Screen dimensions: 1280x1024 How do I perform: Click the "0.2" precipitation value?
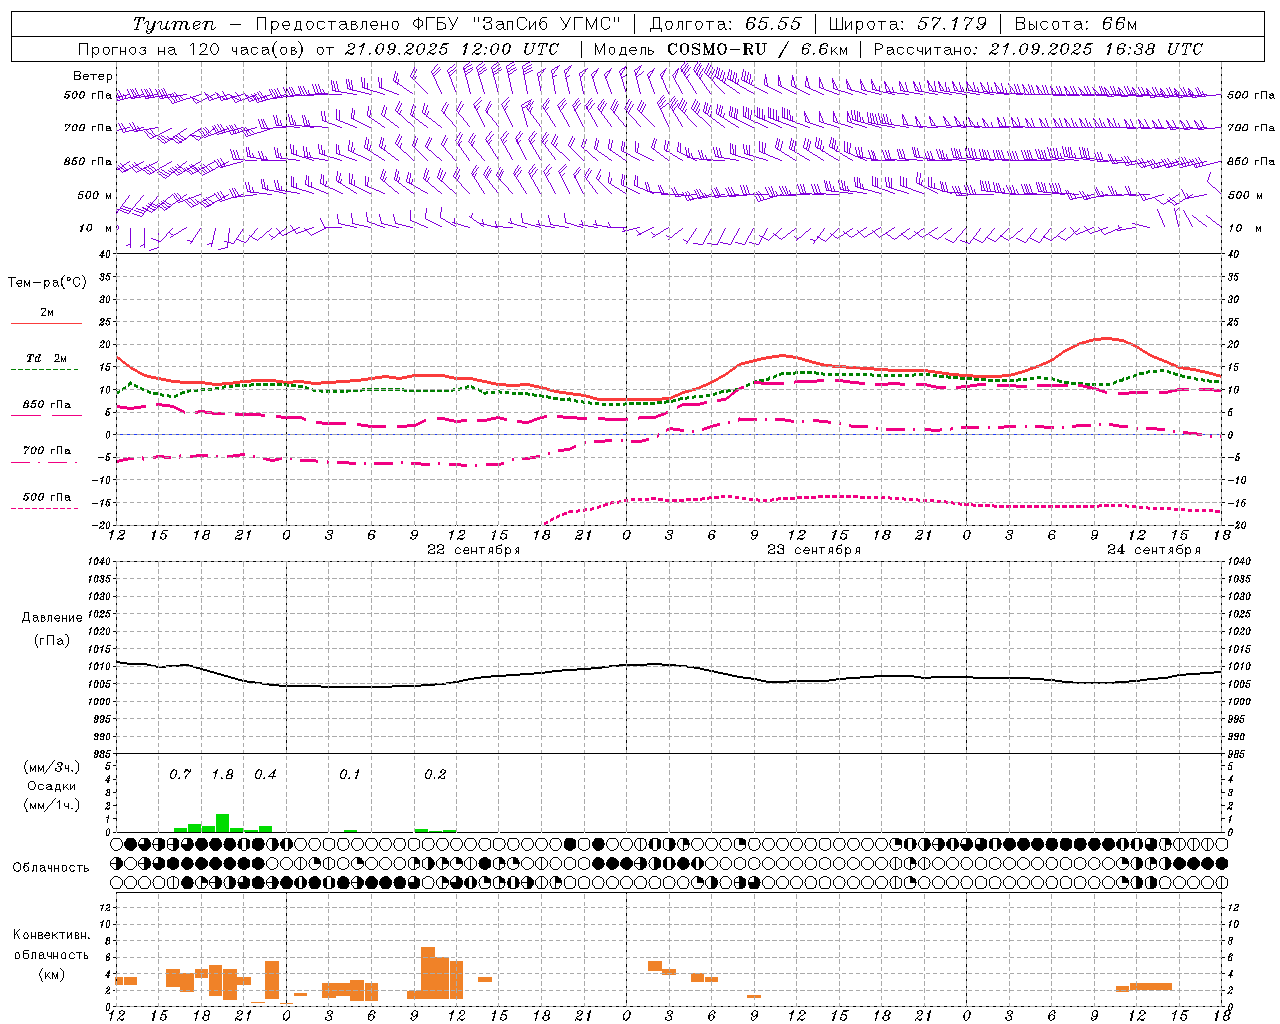point(435,775)
